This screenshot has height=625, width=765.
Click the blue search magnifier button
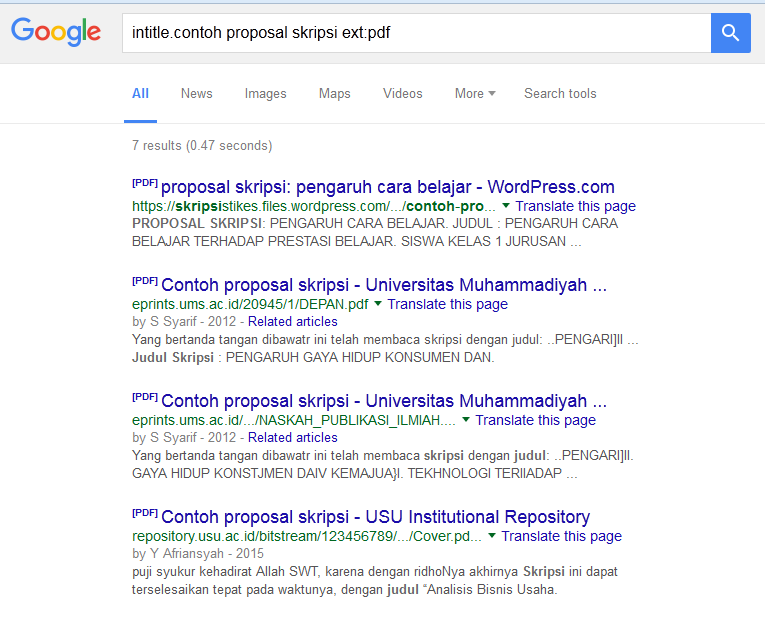pyautogui.click(x=730, y=33)
